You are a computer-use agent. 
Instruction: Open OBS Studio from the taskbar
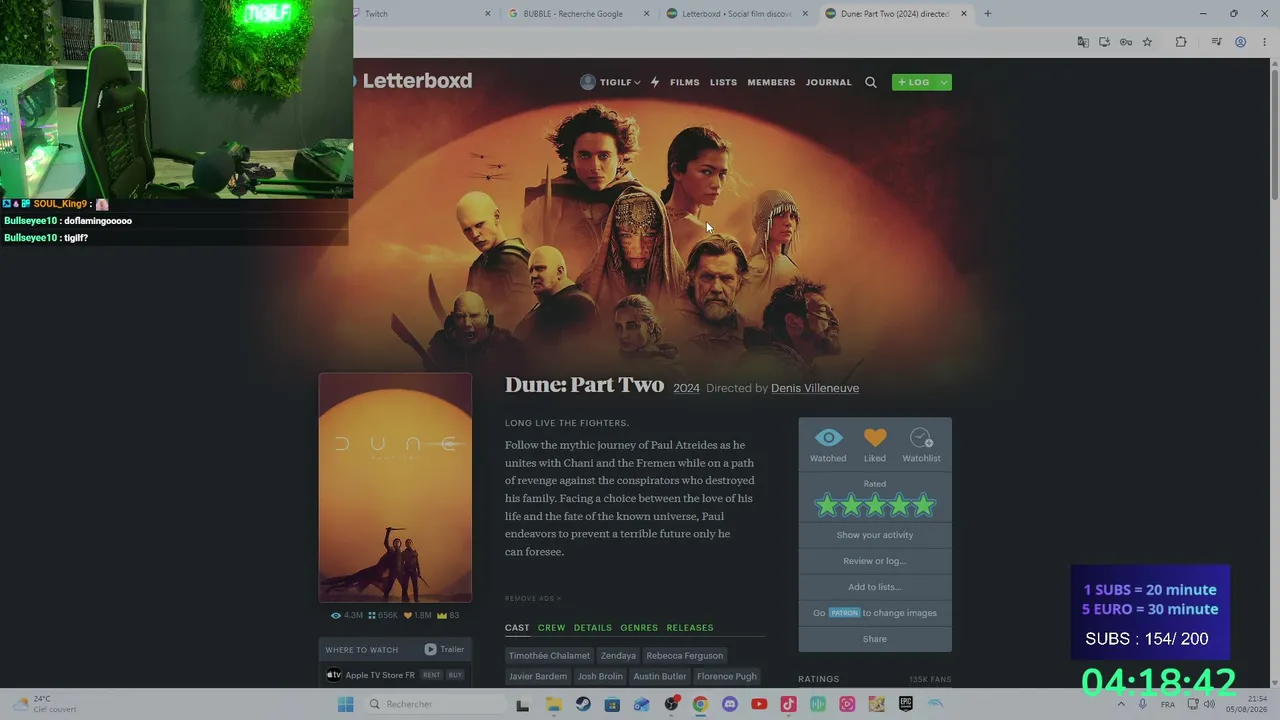pos(671,704)
